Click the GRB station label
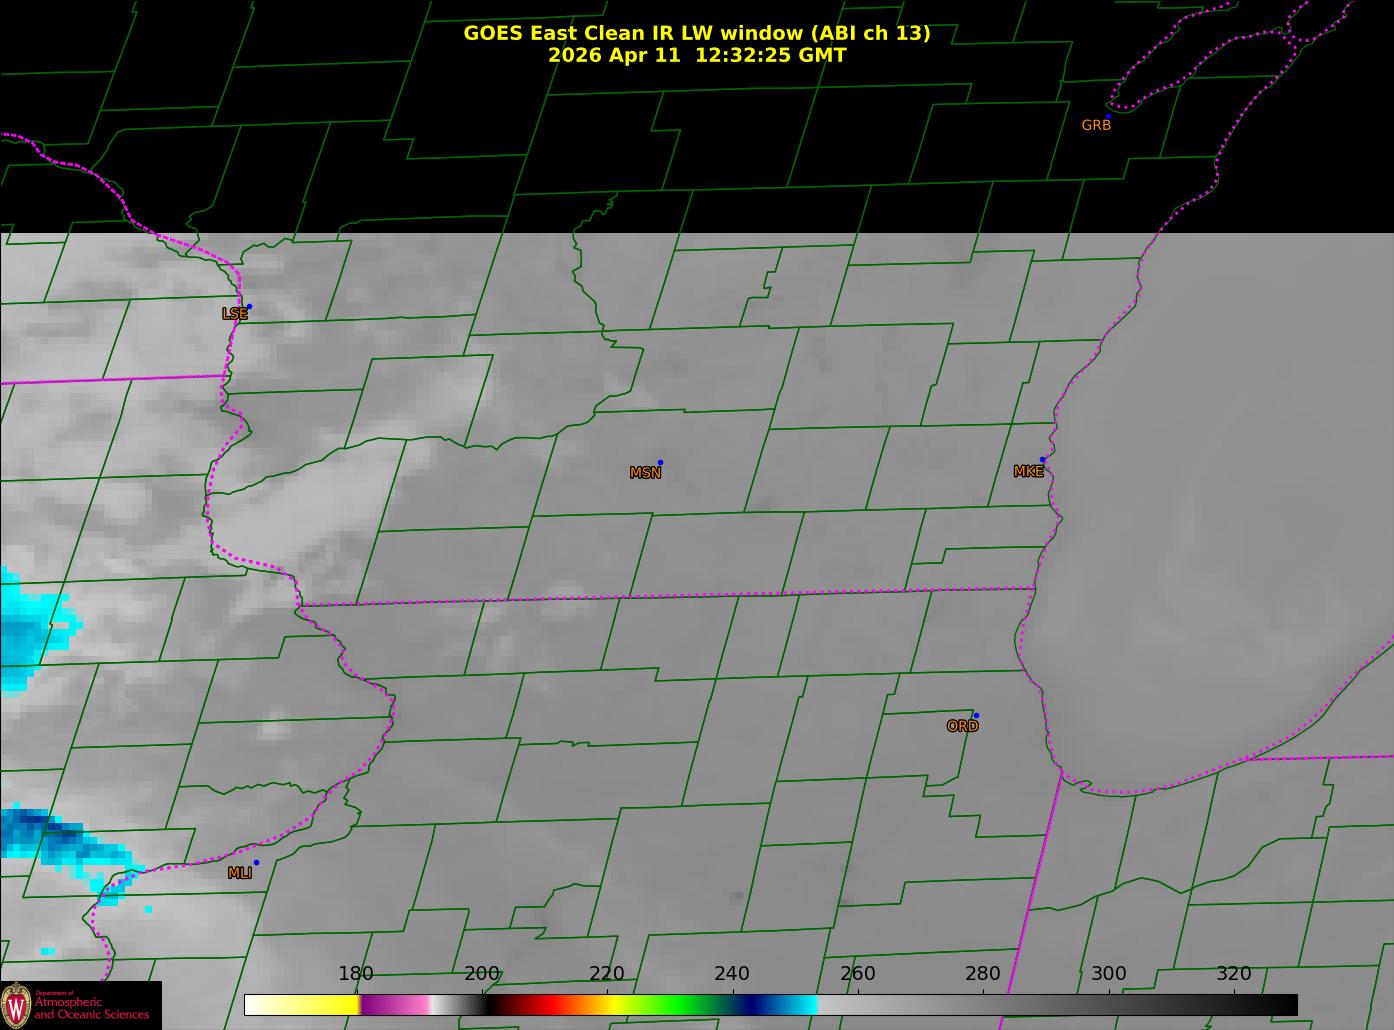This screenshot has height=1030, width=1394. tap(1096, 126)
